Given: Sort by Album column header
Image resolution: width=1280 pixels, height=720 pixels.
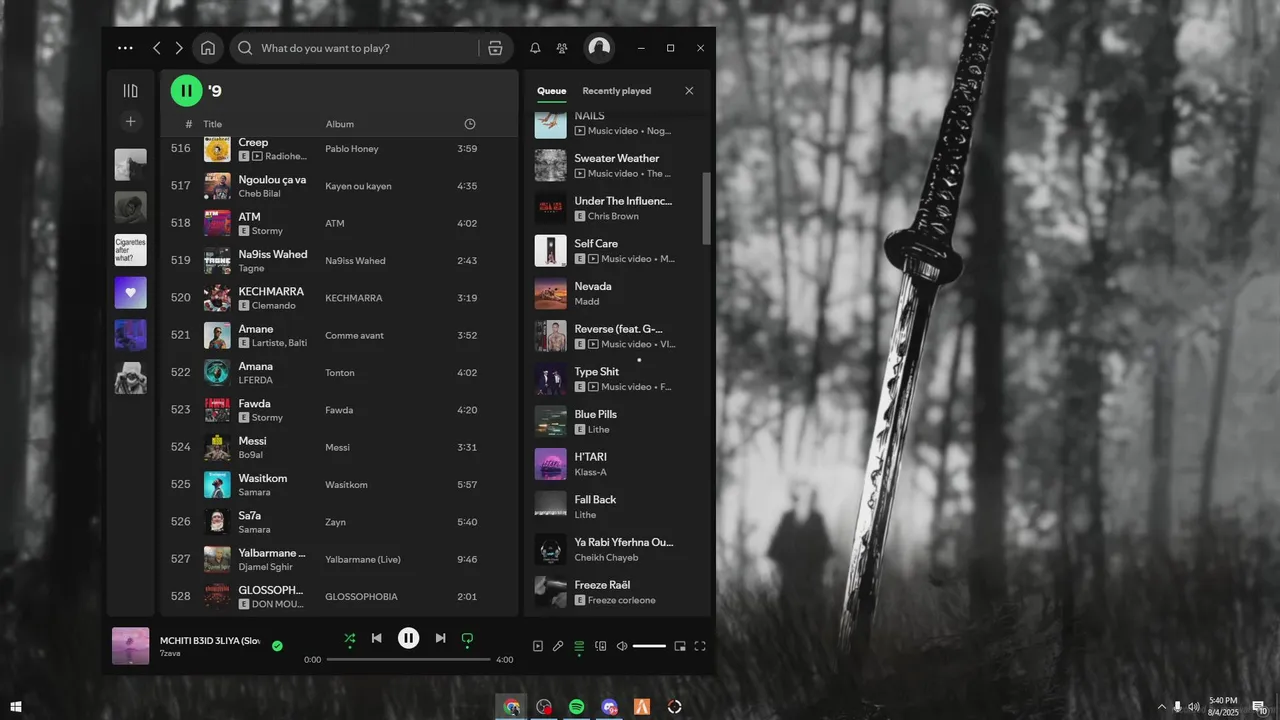Looking at the screenshot, I should [x=340, y=124].
